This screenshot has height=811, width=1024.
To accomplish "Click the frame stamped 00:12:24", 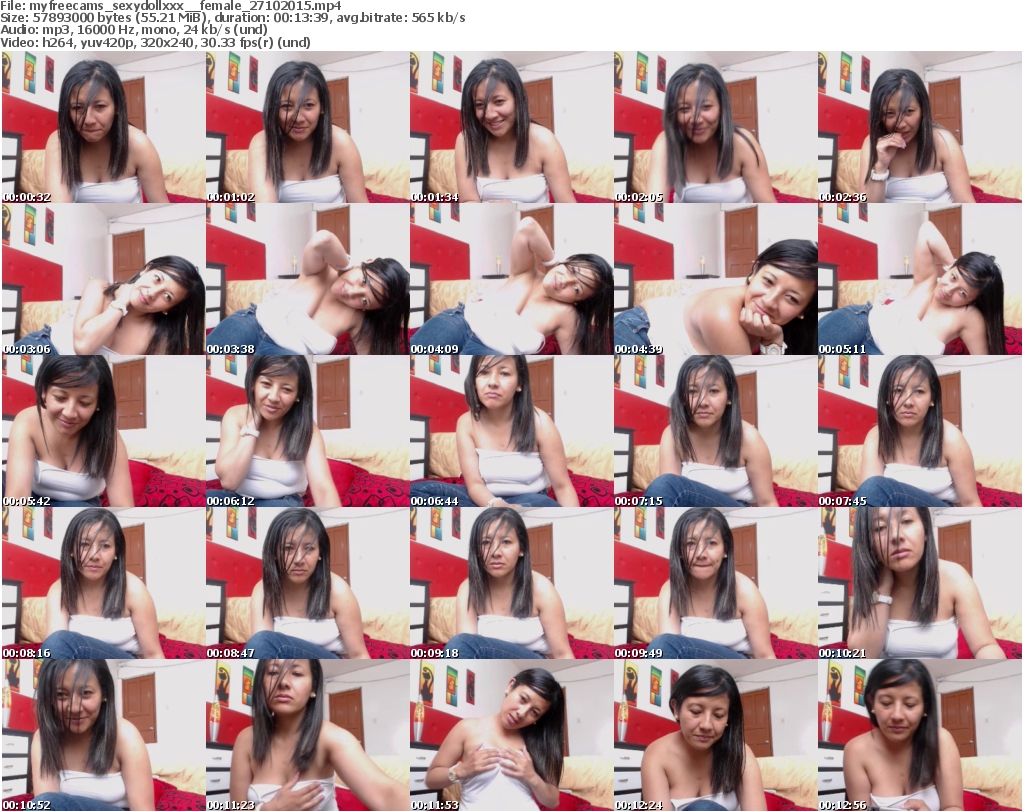I will (x=715, y=735).
